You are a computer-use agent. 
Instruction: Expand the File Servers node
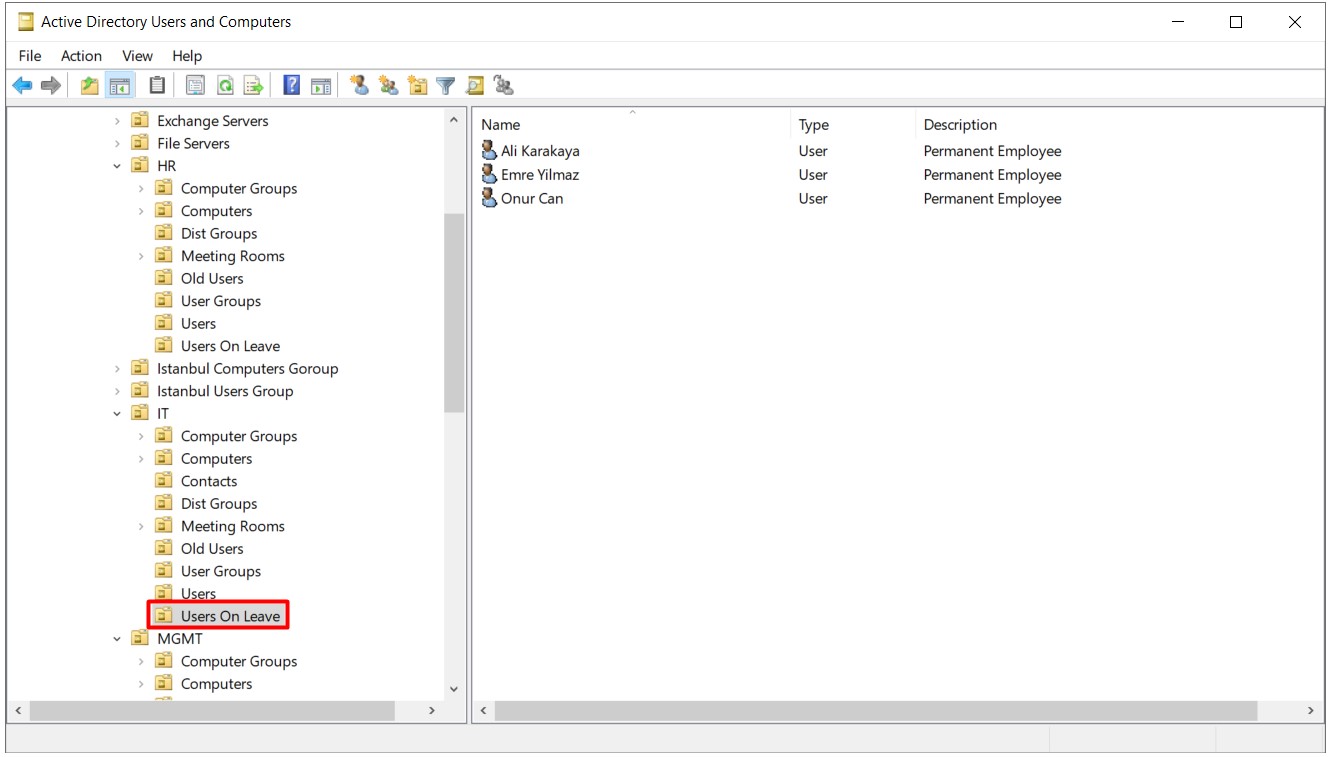(x=117, y=143)
